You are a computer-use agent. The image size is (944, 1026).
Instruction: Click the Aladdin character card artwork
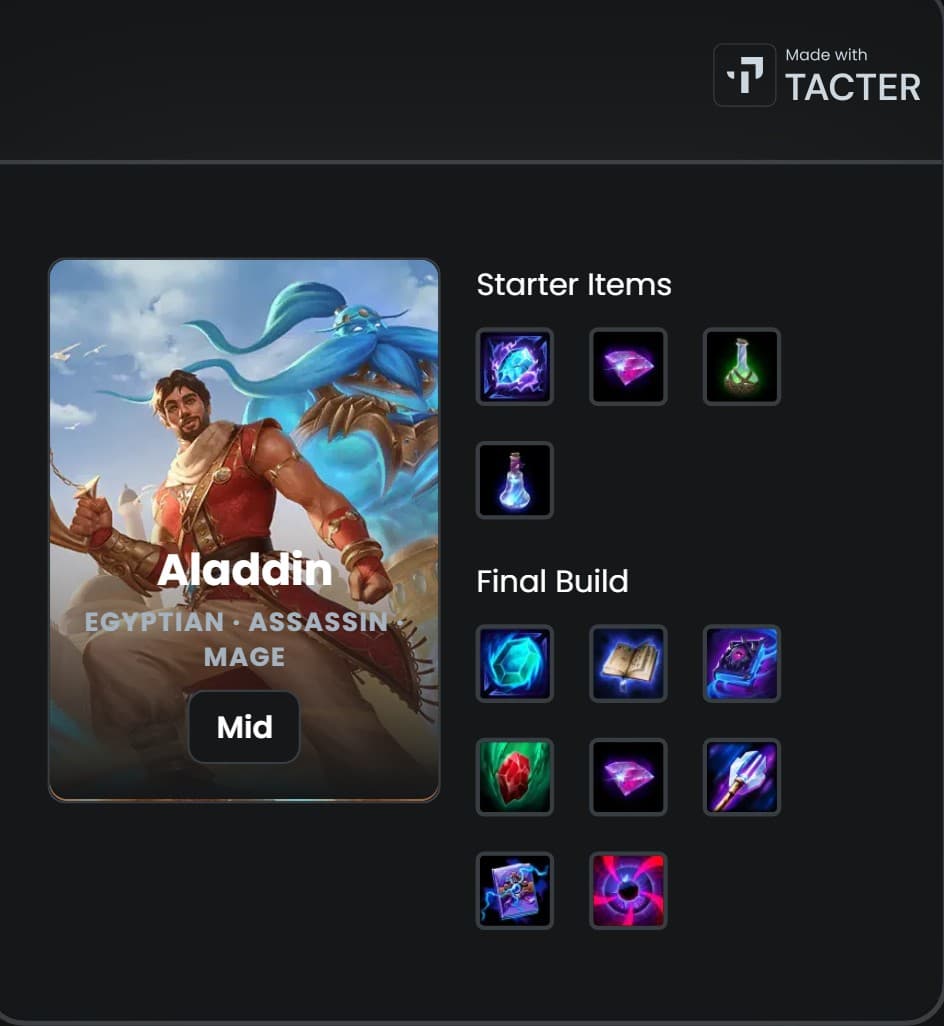(244, 530)
